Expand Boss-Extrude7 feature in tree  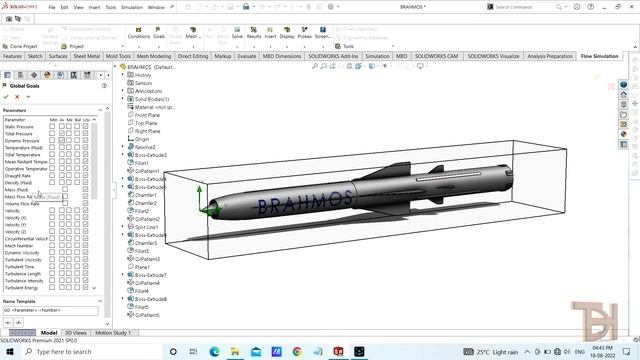(x=123, y=275)
